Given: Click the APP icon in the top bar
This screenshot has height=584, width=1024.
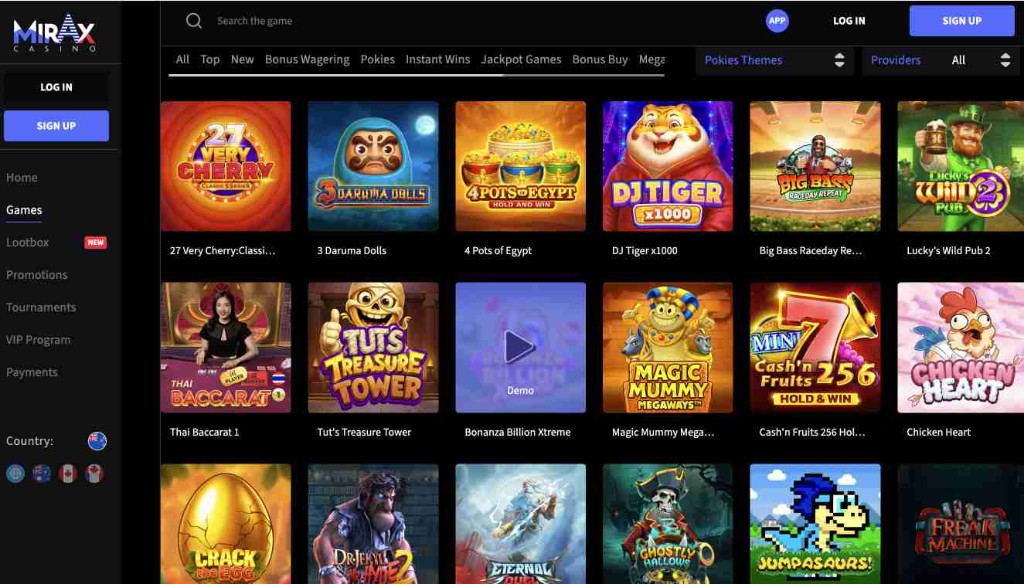Looking at the screenshot, I should click(x=777, y=21).
